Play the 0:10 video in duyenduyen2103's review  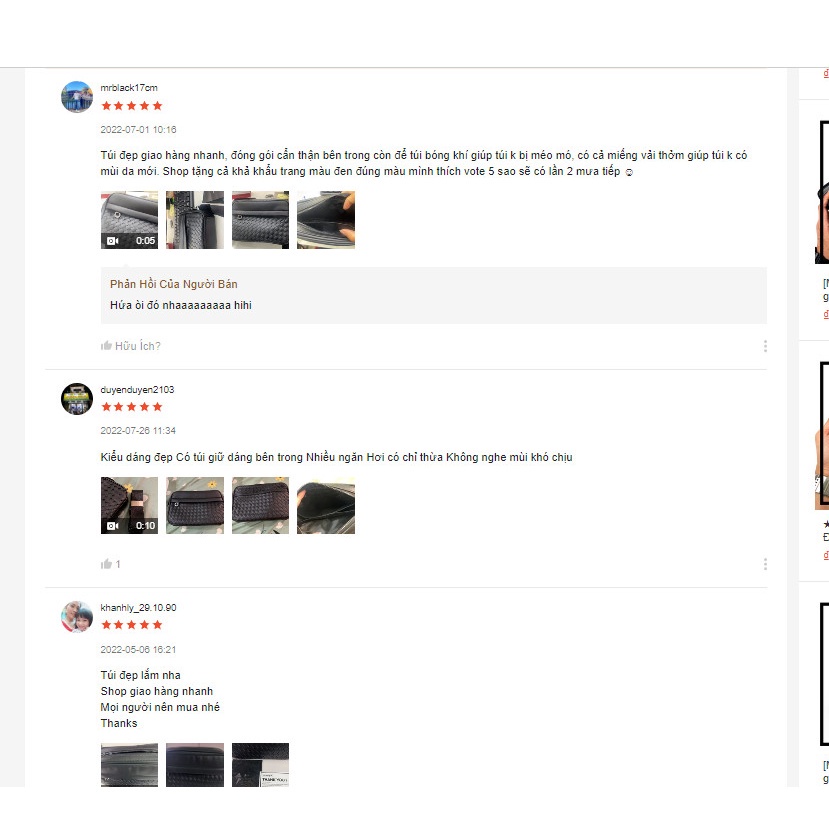130,505
